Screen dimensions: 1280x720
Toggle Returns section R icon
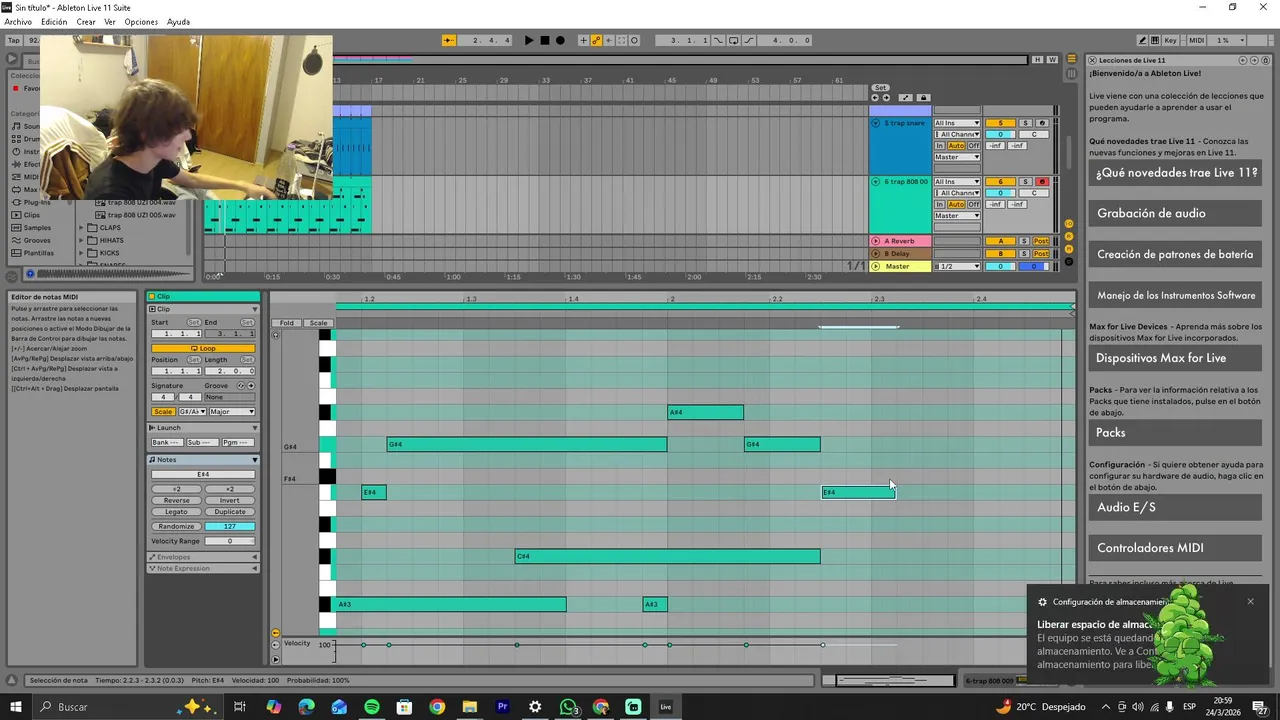tap(1069, 236)
